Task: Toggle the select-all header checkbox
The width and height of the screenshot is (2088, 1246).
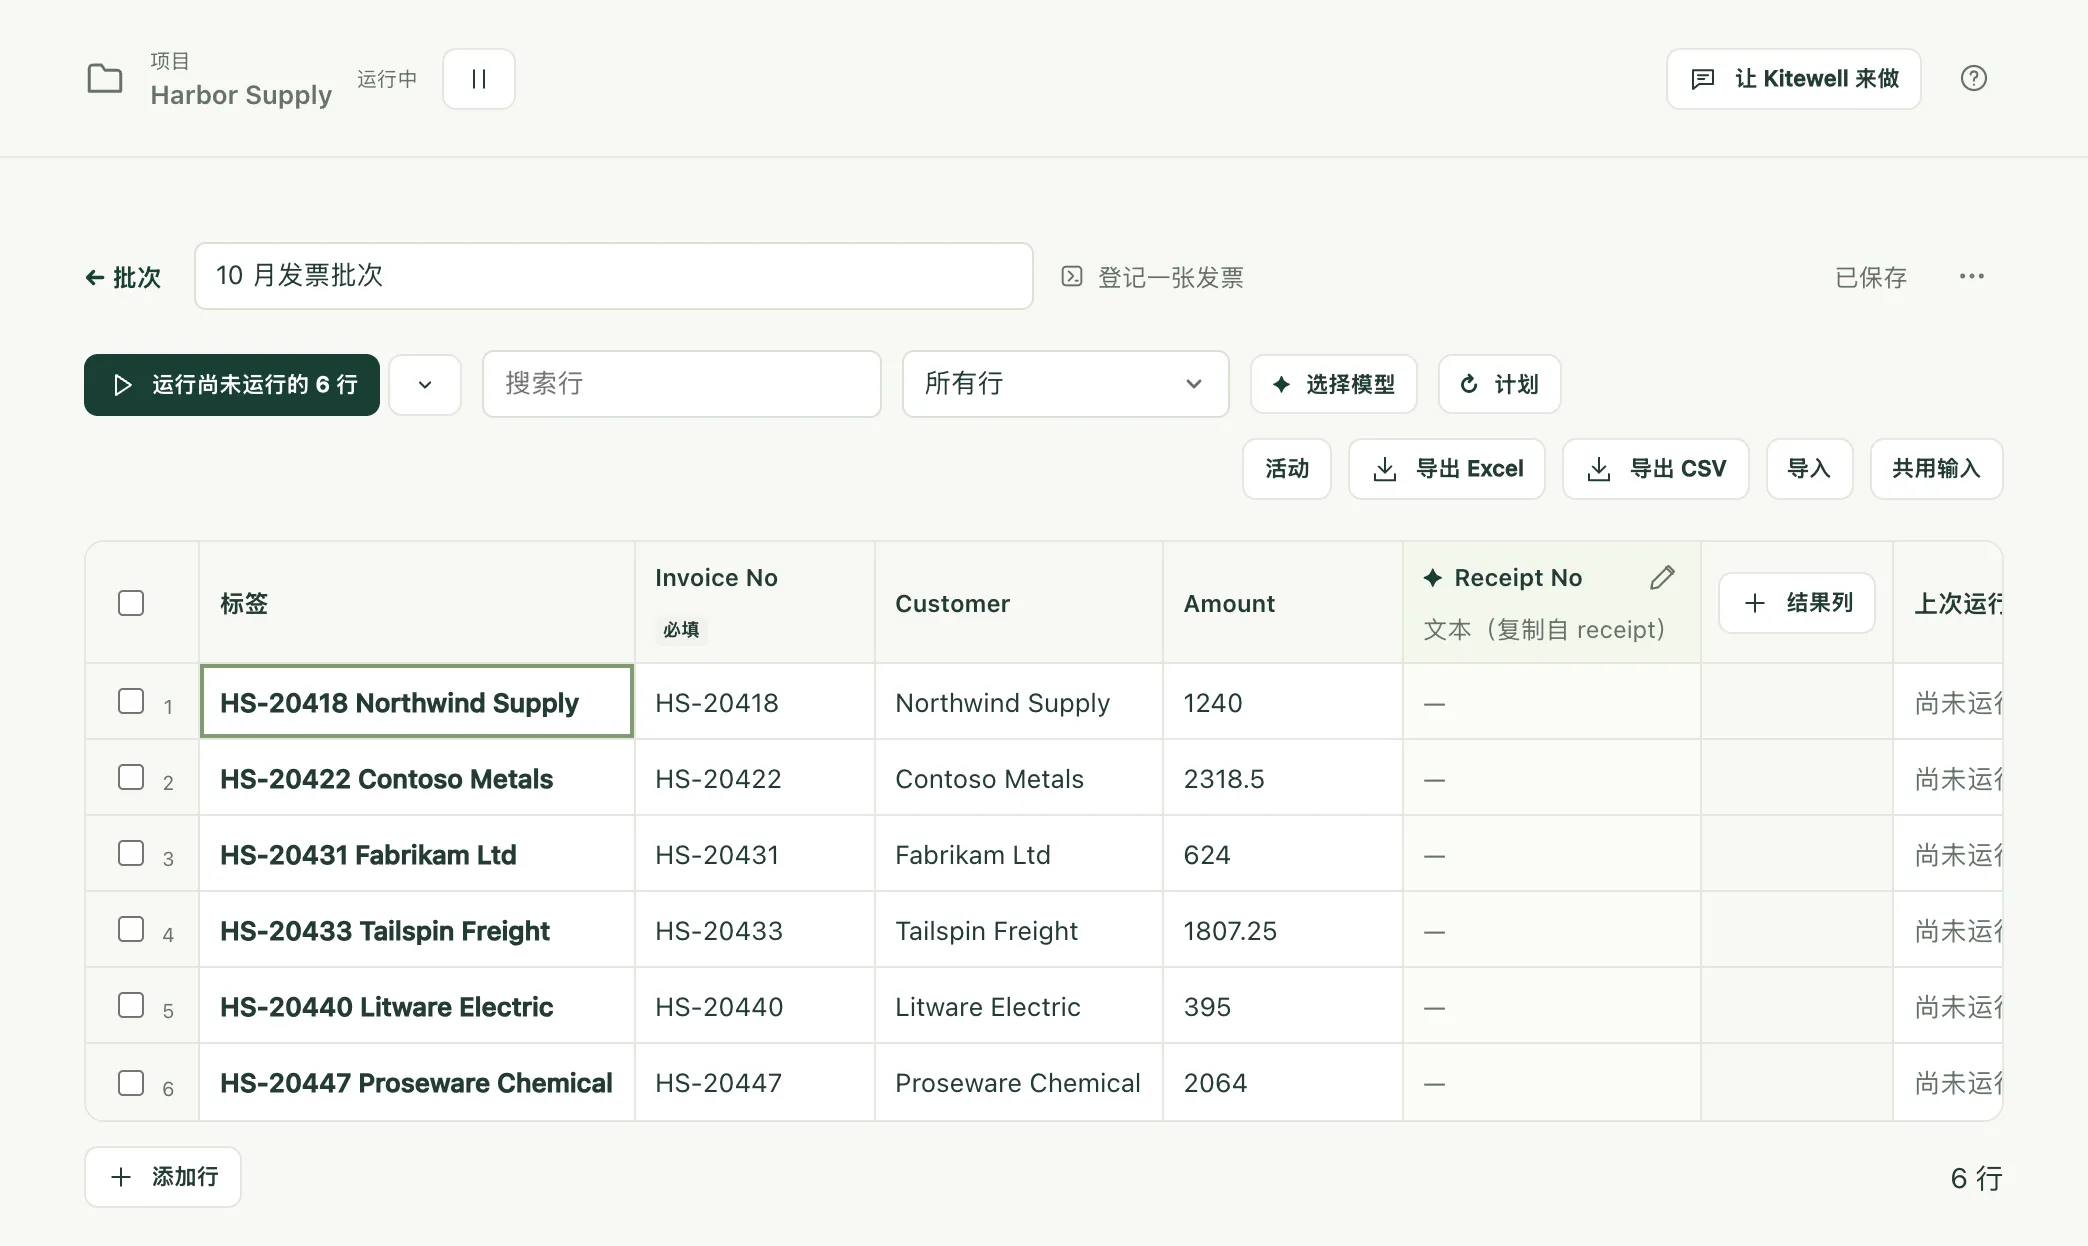Action: (x=131, y=603)
